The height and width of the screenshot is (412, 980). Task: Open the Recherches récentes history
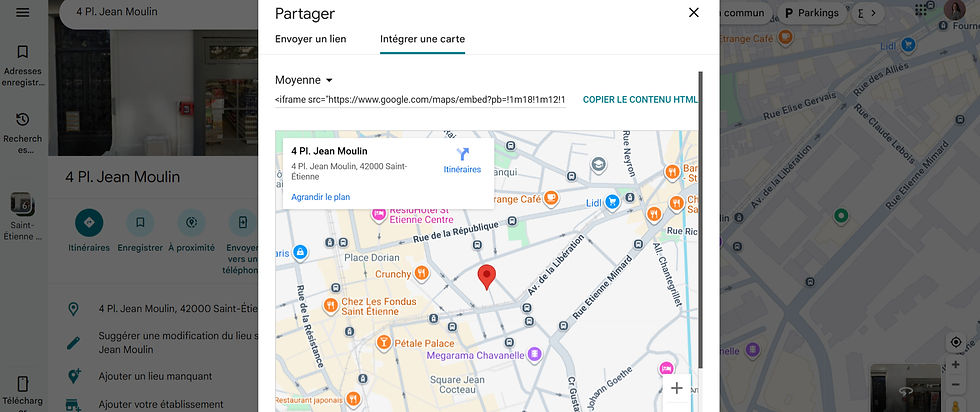(x=22, y=133)
